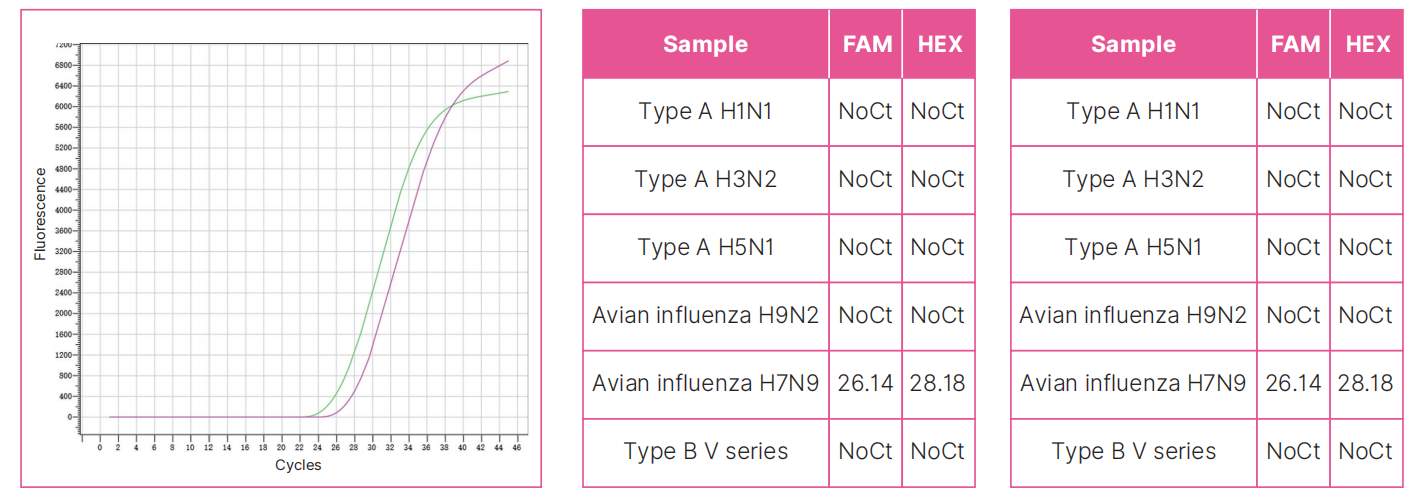Screen dimensions: 1424x504
Task: Select the Type A H1N1 row in the left table
Action: 705,111
